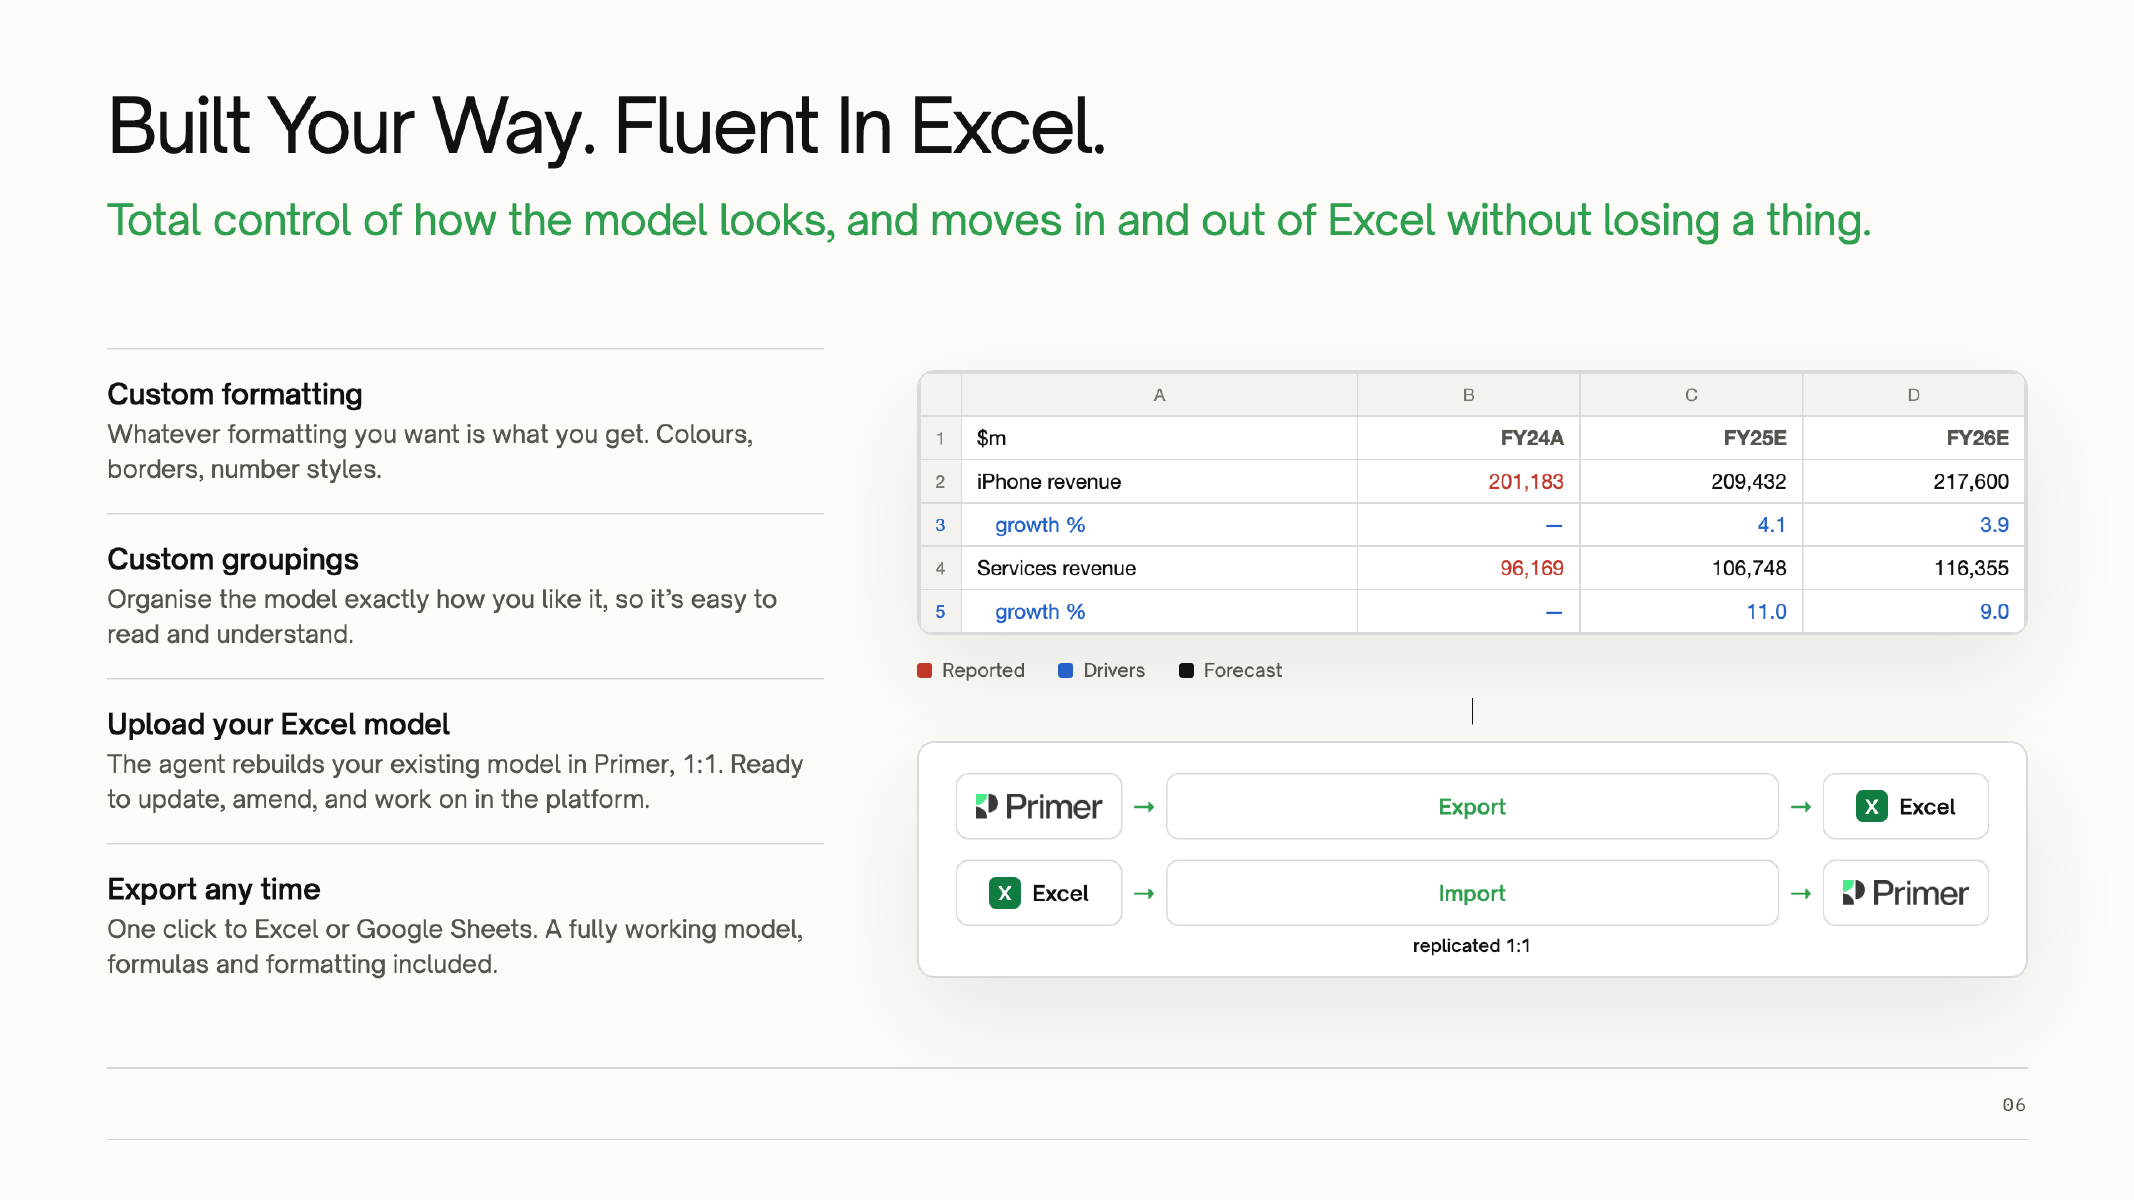Click the 'FY26E' header cell
The width and height of the screenshot is (2134, 1200).
point(1913,438)
